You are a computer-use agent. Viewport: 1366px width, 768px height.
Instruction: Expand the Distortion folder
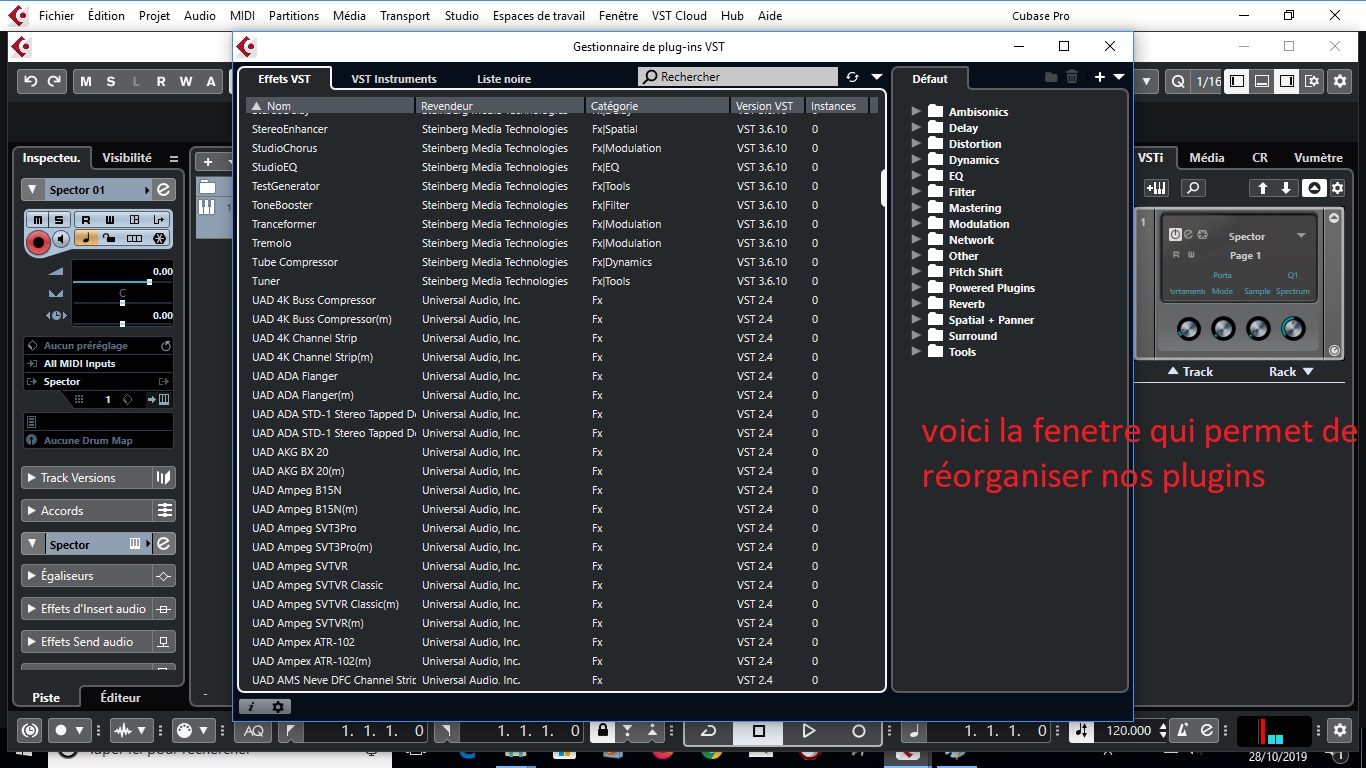(x=916, y=144)
